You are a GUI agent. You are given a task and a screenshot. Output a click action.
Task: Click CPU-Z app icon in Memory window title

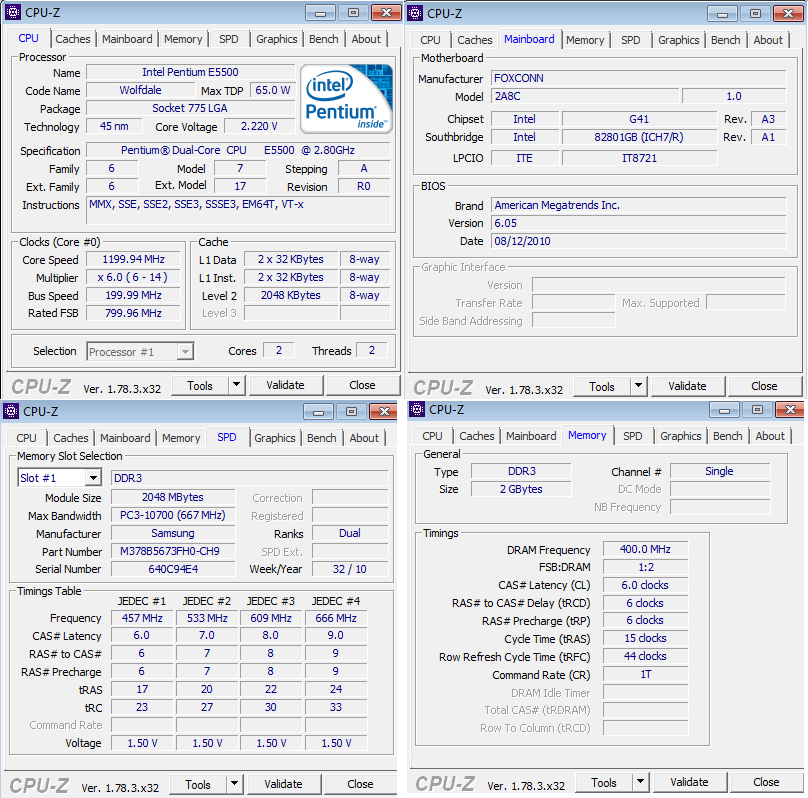pyautogui.click(x=417, y=410)
